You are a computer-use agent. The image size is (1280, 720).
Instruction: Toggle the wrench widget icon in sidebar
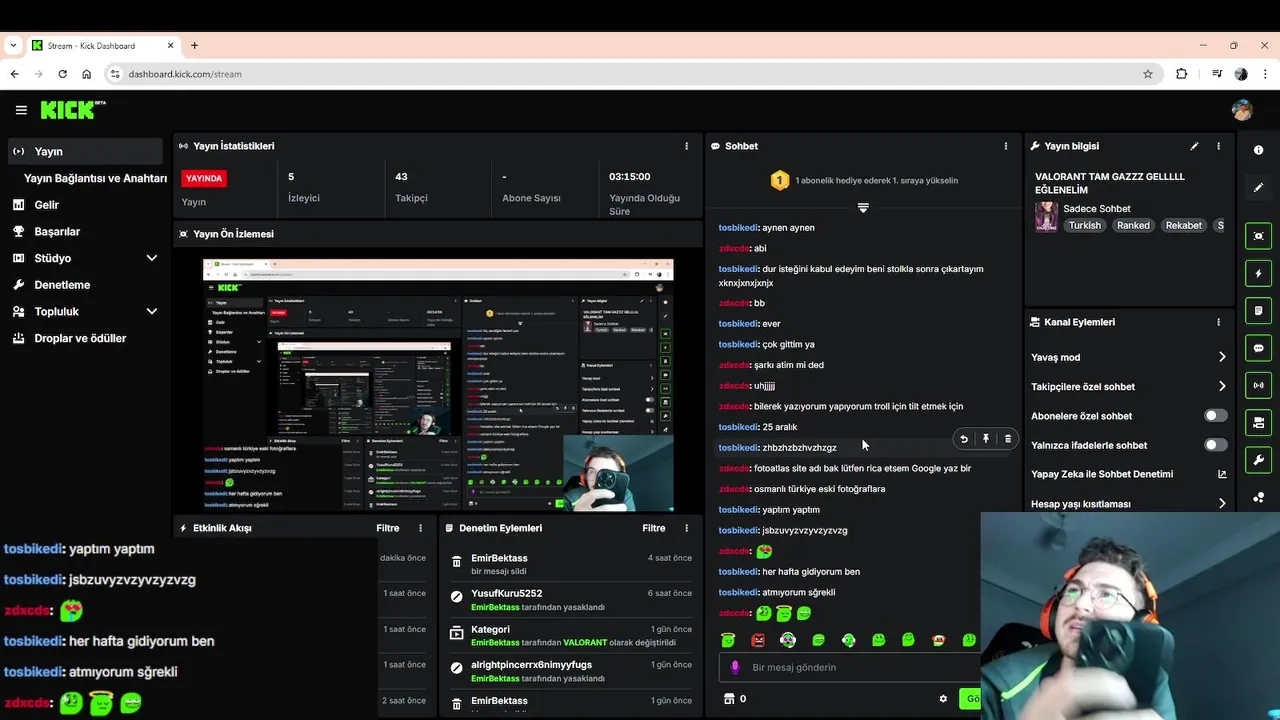(x=1258, y=459)
